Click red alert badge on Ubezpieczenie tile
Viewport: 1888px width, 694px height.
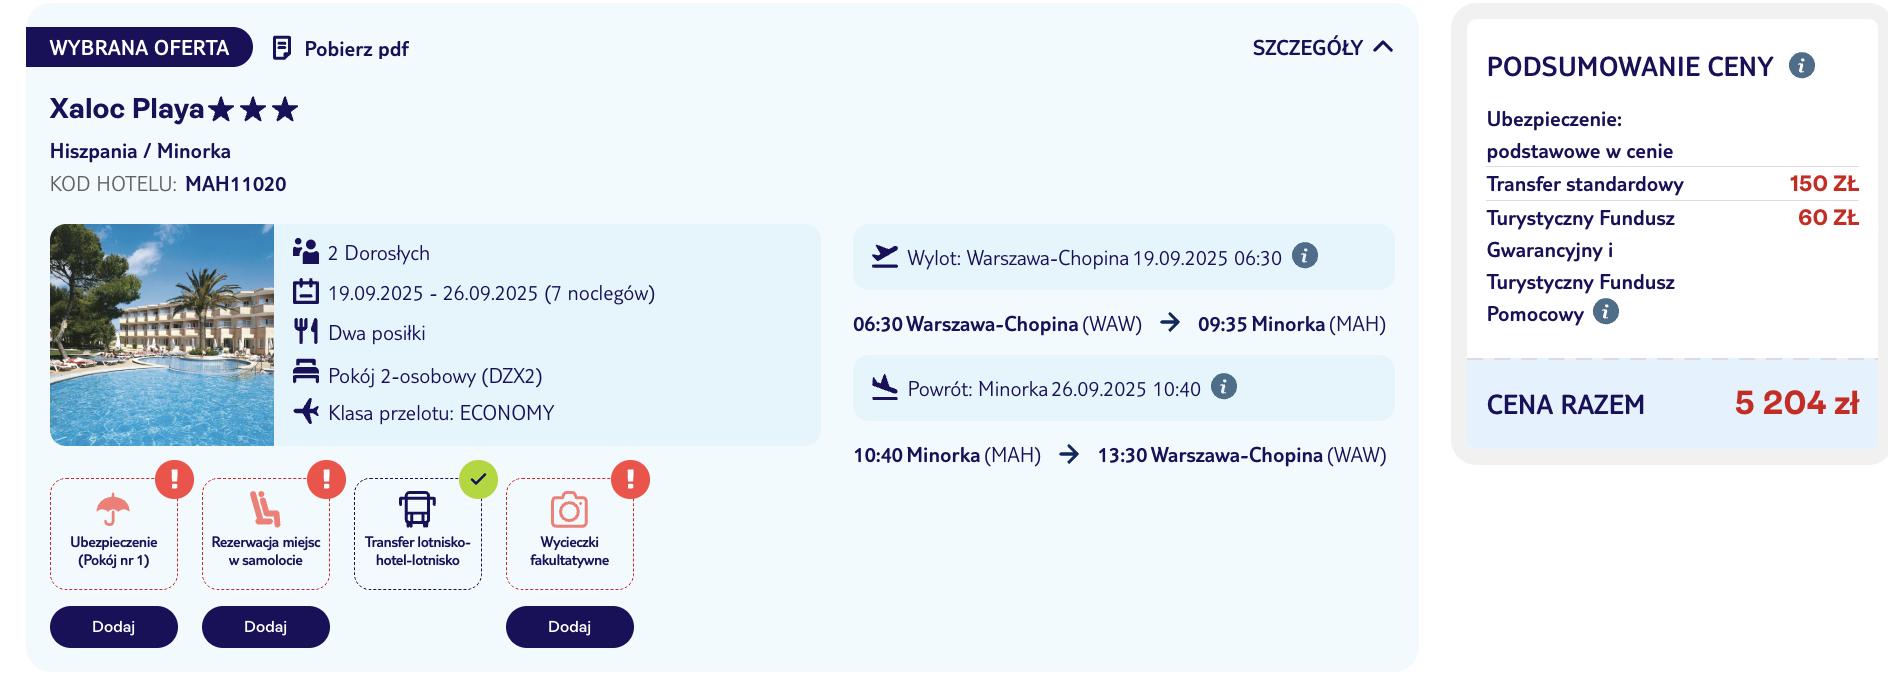pyautogui.click(x=174, y=480)
